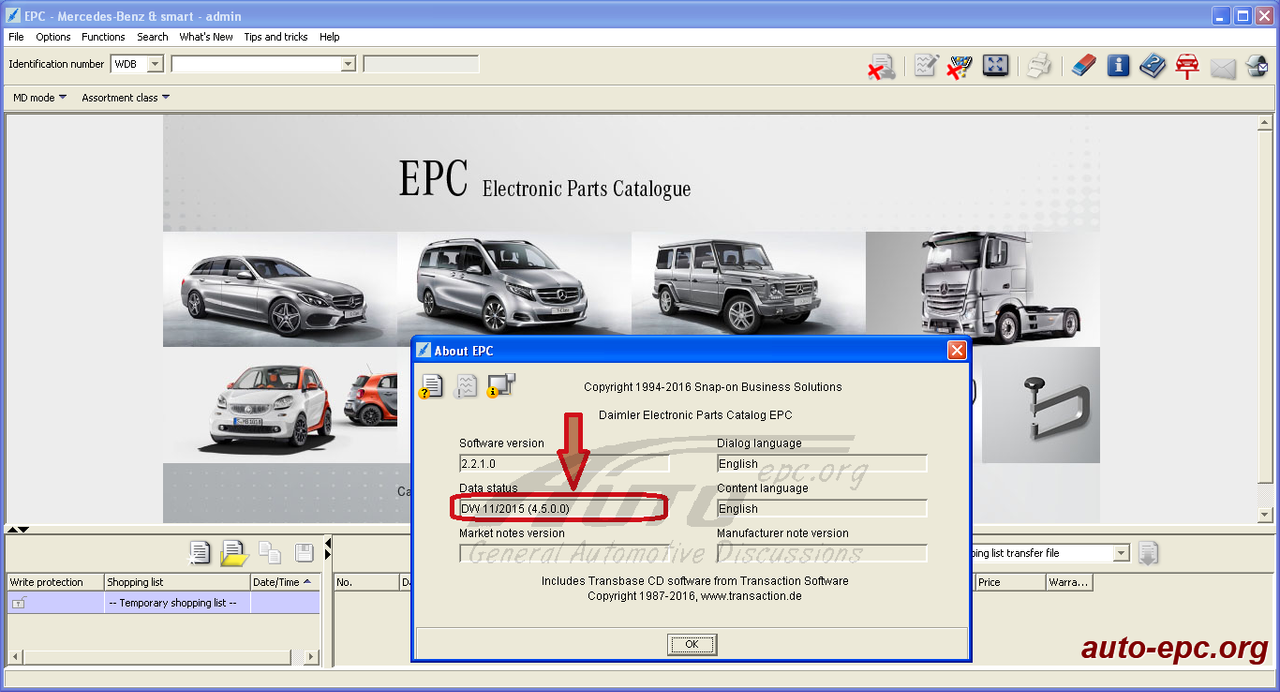1280x692 pixels.
Task: Open the What's New menu
Action: coord(206,37)
